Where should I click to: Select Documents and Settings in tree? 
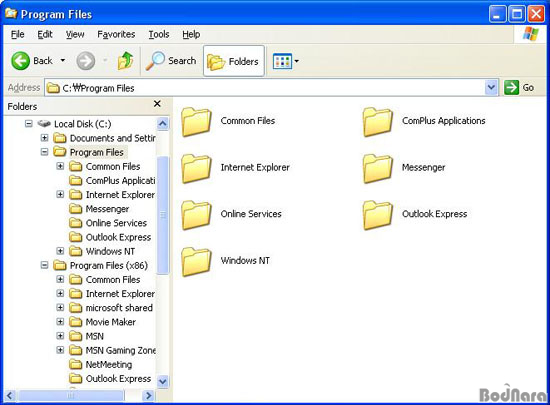click(113, 138)
